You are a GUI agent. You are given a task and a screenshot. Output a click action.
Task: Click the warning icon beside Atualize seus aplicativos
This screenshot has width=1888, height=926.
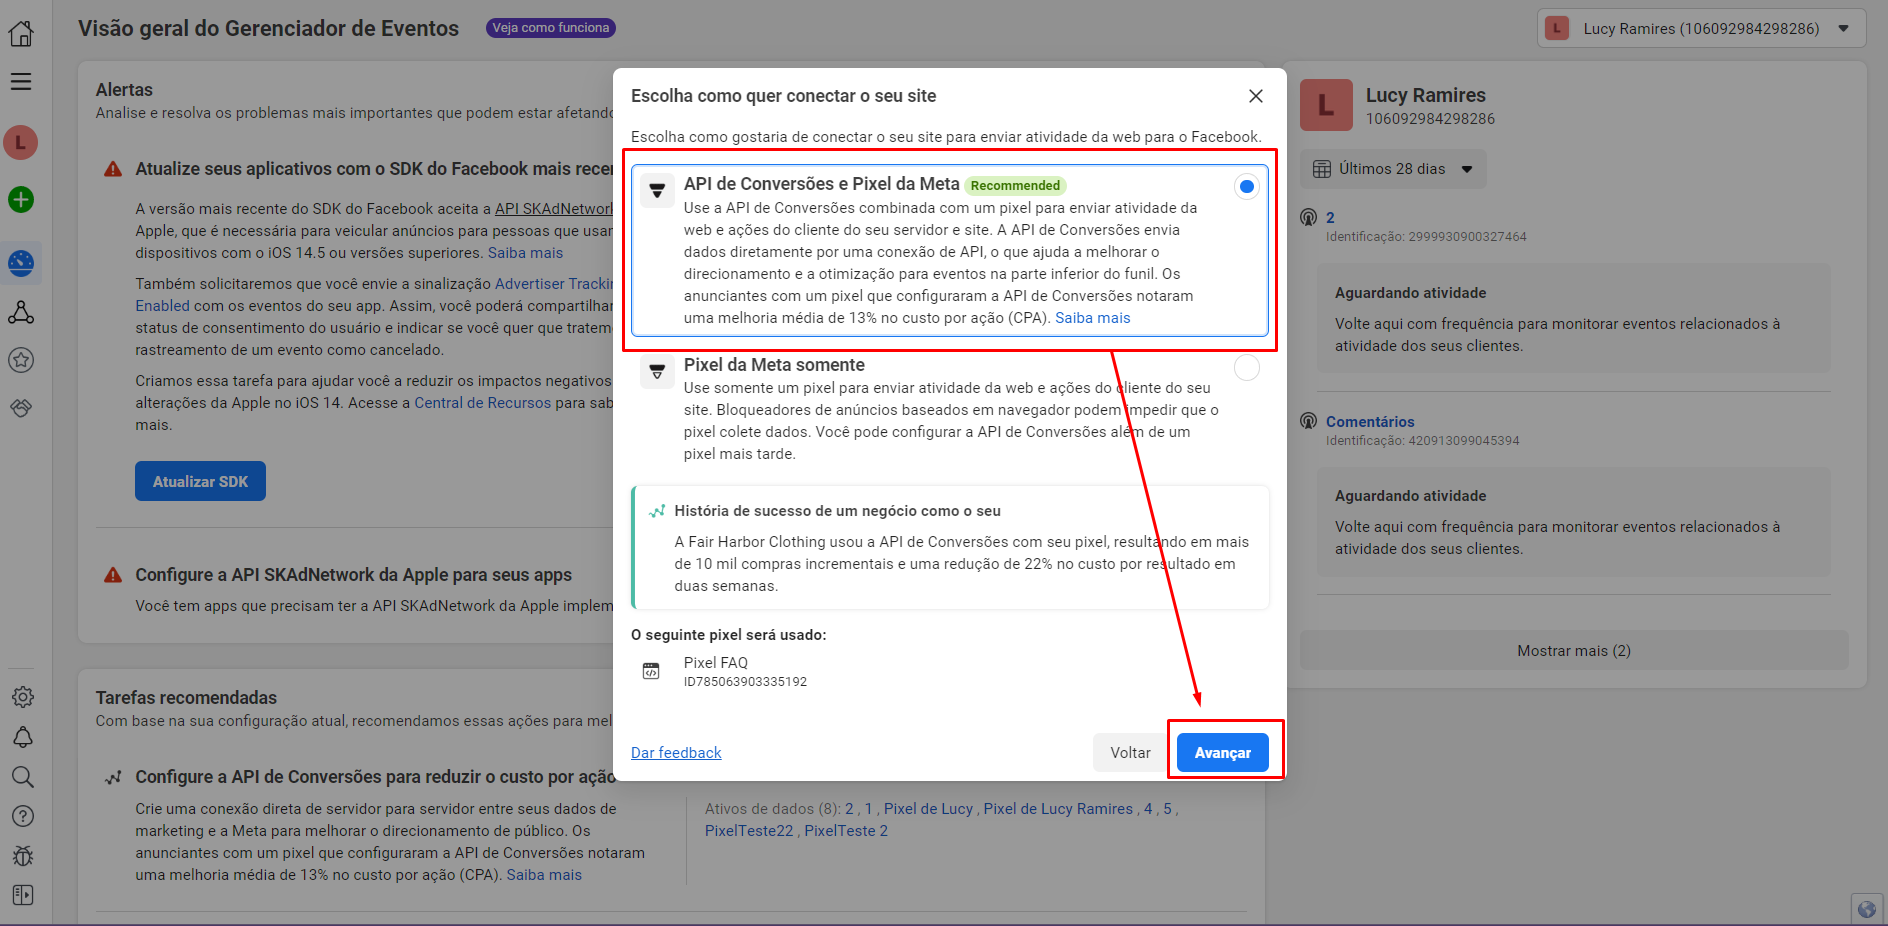[113, 169]
